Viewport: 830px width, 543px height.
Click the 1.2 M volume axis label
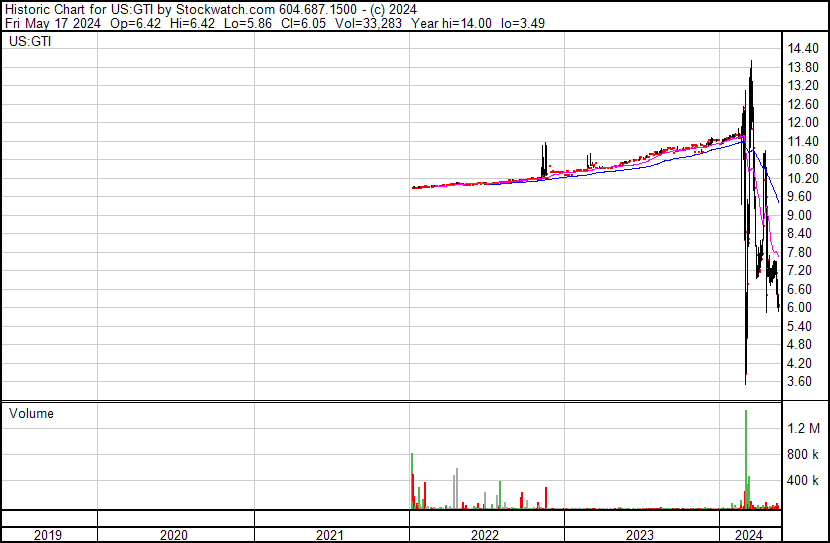(803, 428)
